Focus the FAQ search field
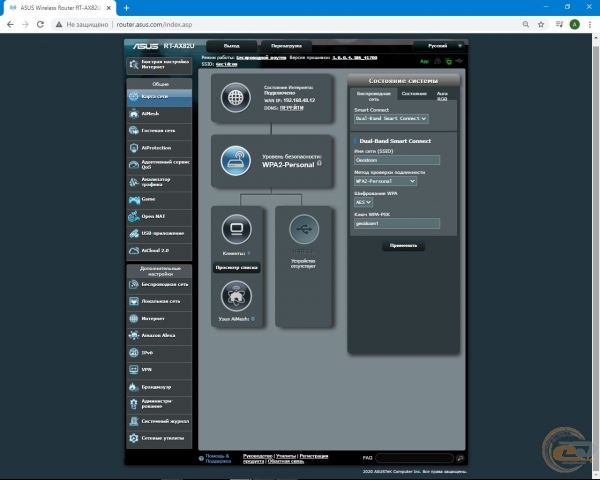The image size is (600, 480). click(x=415, y=458)
